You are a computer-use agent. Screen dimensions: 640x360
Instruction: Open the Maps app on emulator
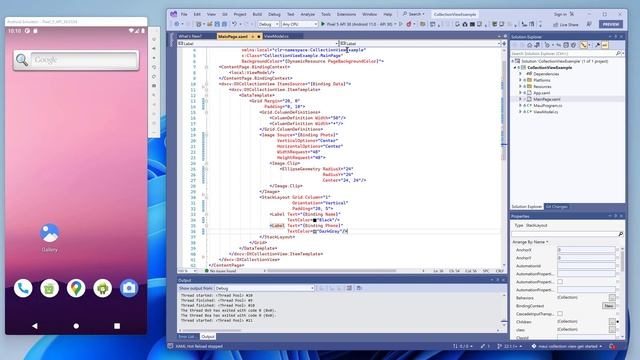[x=76, y=288]
